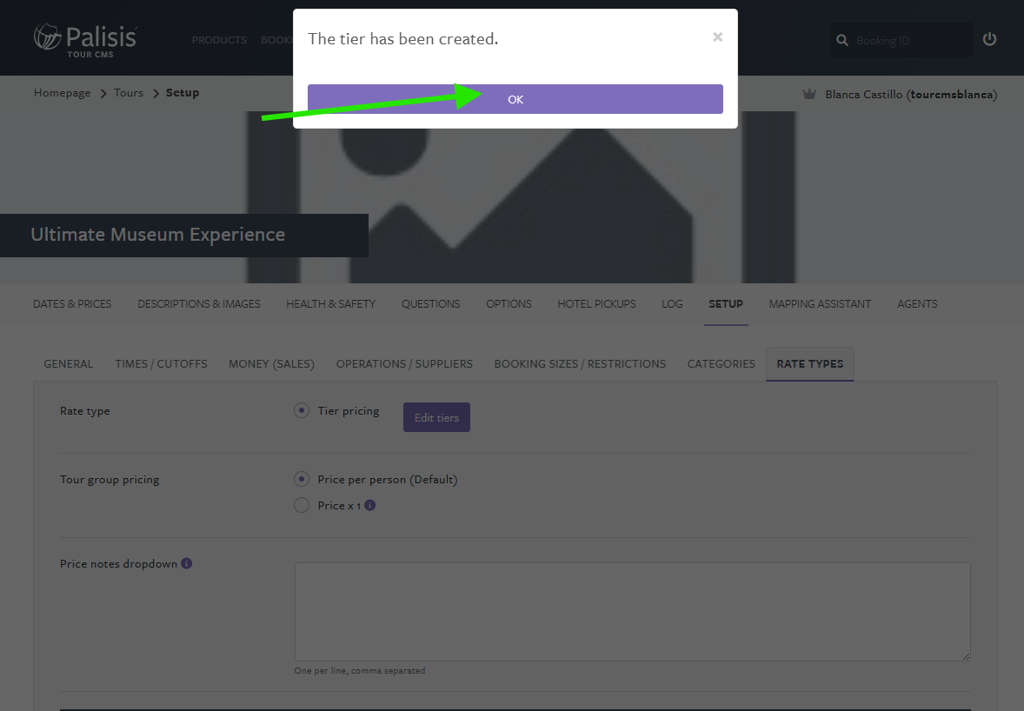This screenshot has width=1024, height=711.
Task: Click the power logout icon
Action: (x=989, y=39)
